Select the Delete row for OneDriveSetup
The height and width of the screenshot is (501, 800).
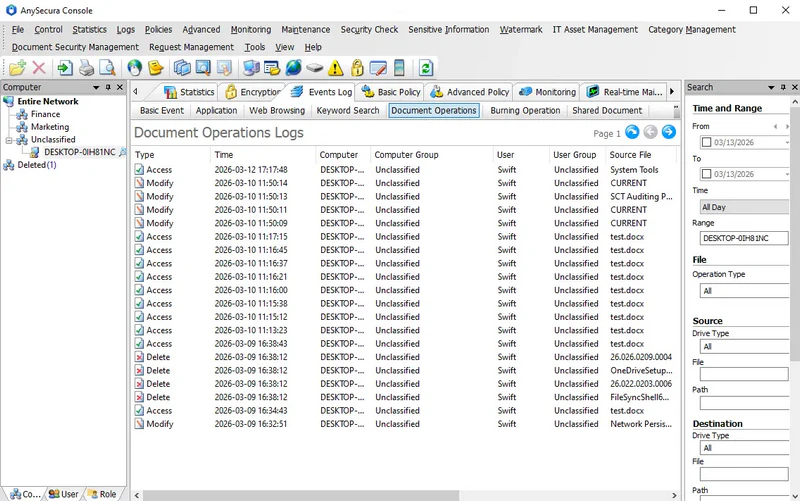click(x=405, y=370)
